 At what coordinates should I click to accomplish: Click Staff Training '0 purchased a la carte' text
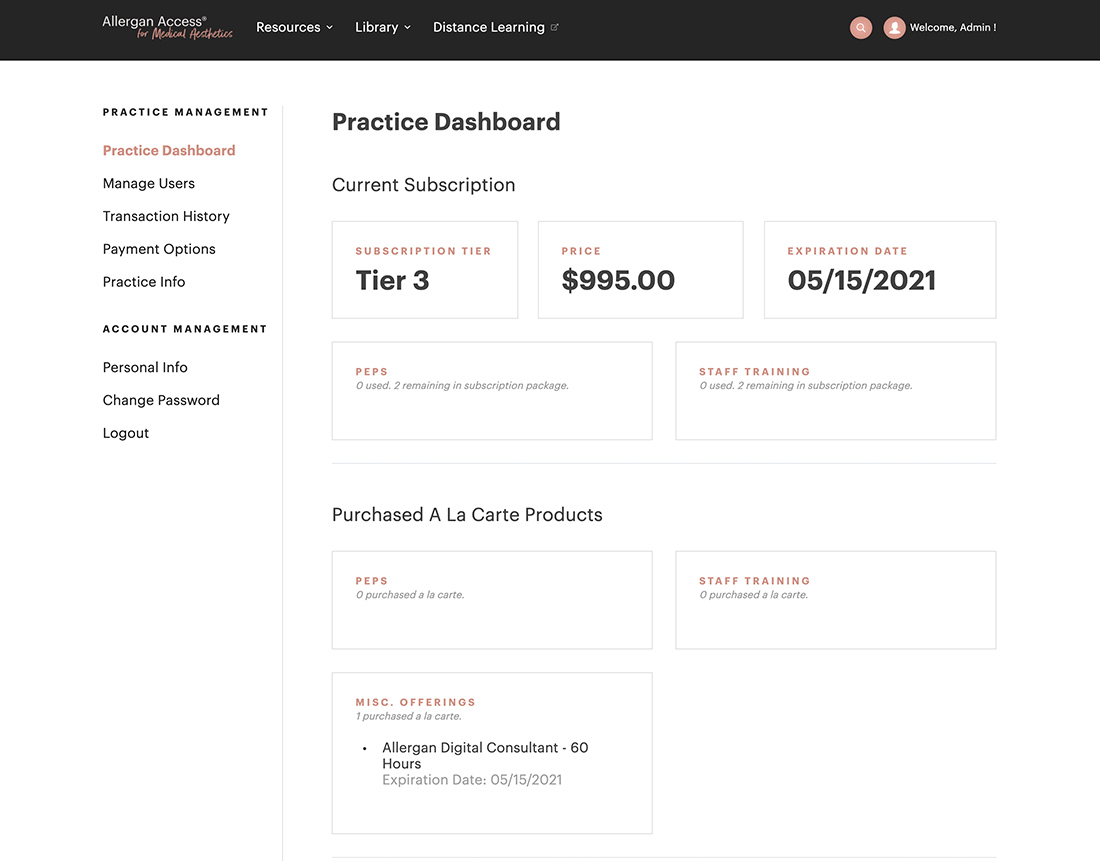[753, 594]
